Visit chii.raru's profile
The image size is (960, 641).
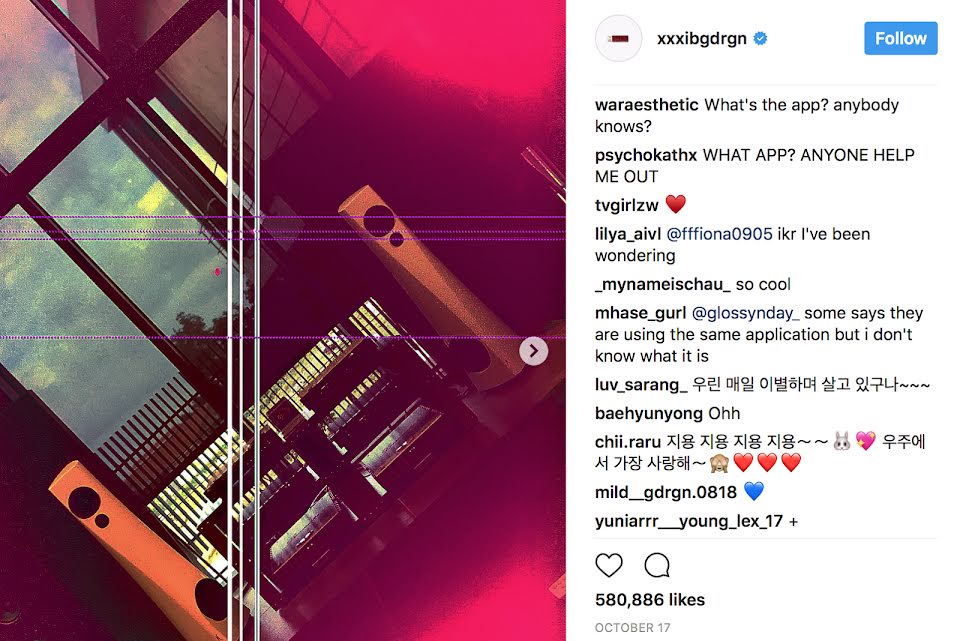[x=628, y=442]
